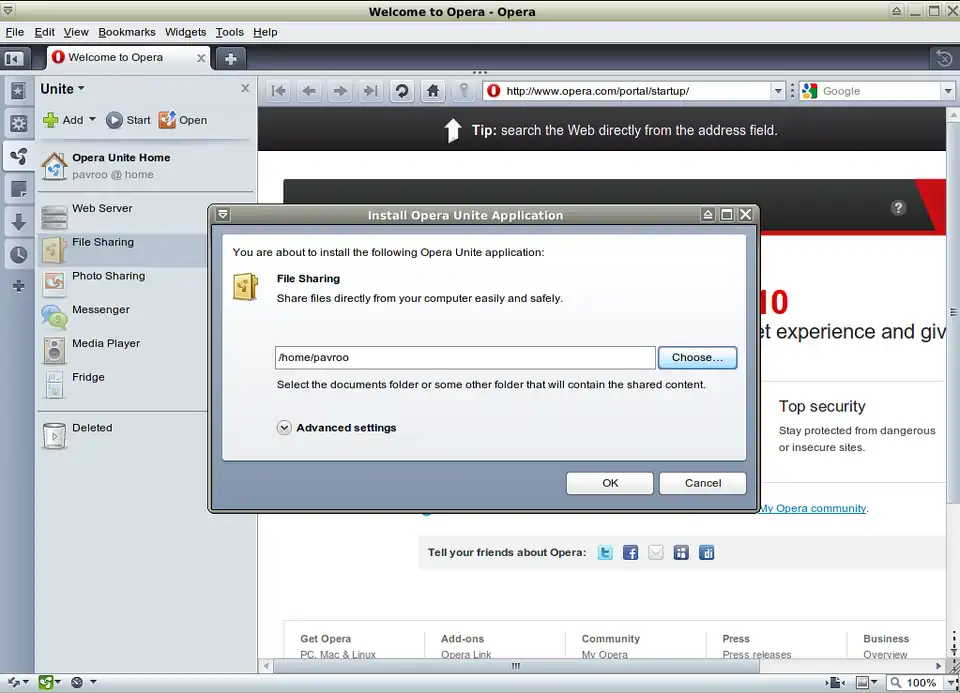Toggle the panel sidebar visibility button

coord(14,58)
